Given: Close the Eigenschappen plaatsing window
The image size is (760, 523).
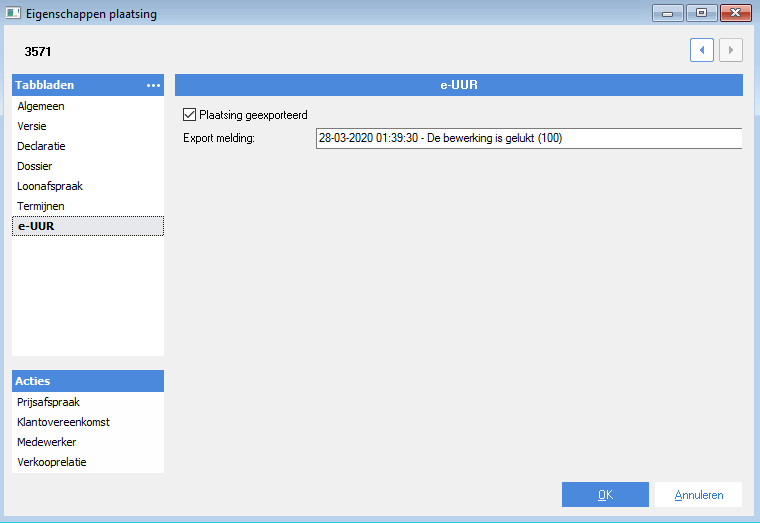Looking at the screenshot, I should [735, 13].
